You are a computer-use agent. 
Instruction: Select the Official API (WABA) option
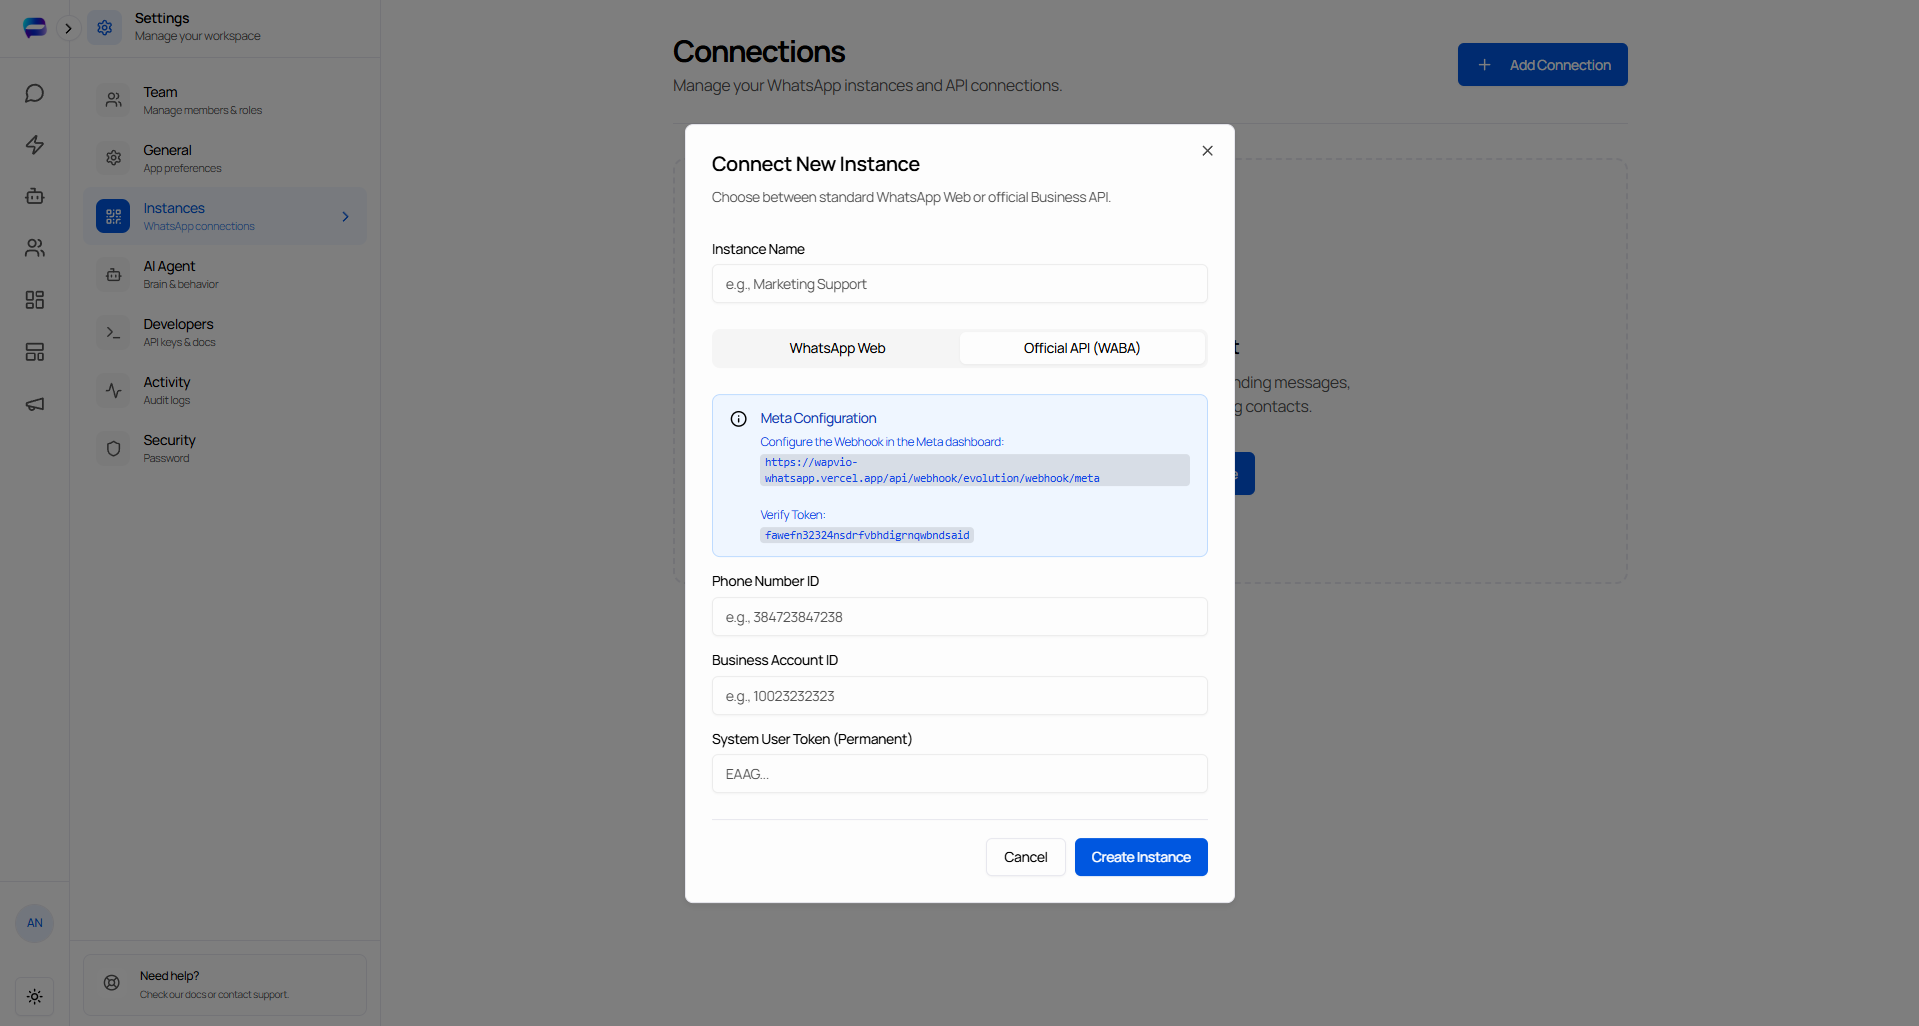(x=1081, y=348)
